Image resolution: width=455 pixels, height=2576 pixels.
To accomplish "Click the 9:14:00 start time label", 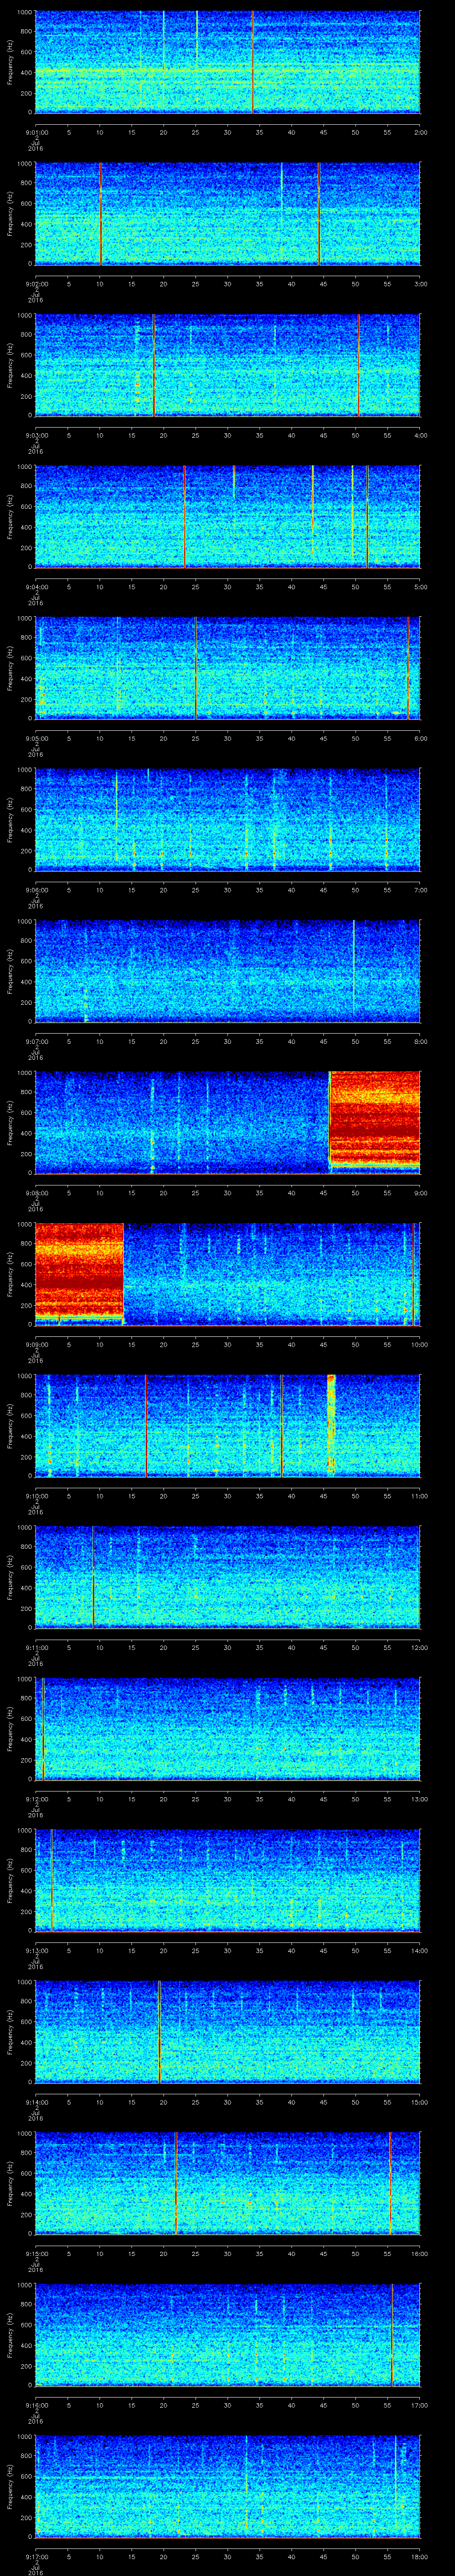I will (36, 2102).
